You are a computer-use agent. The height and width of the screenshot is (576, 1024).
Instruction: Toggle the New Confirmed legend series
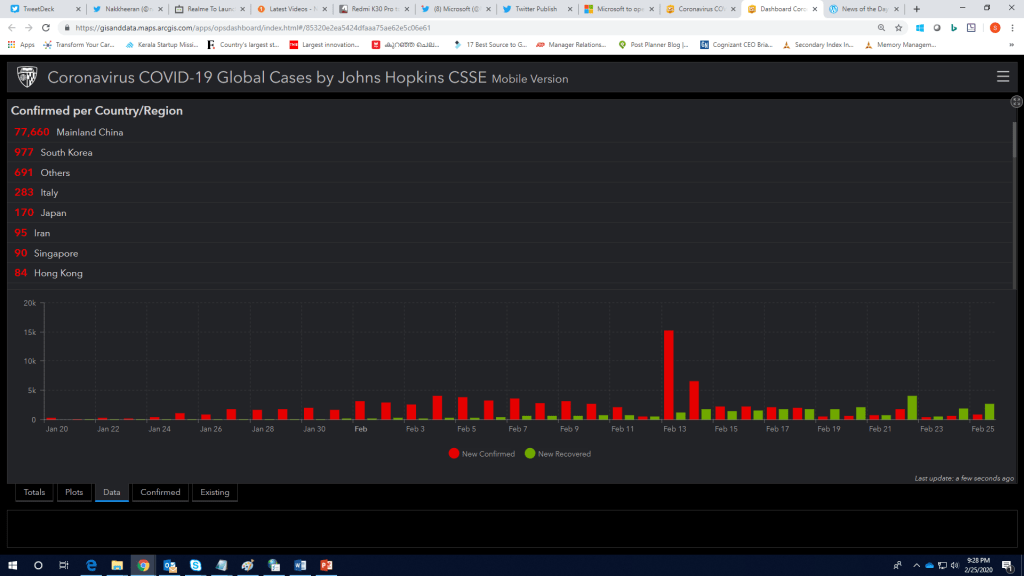tap(483, 454)
